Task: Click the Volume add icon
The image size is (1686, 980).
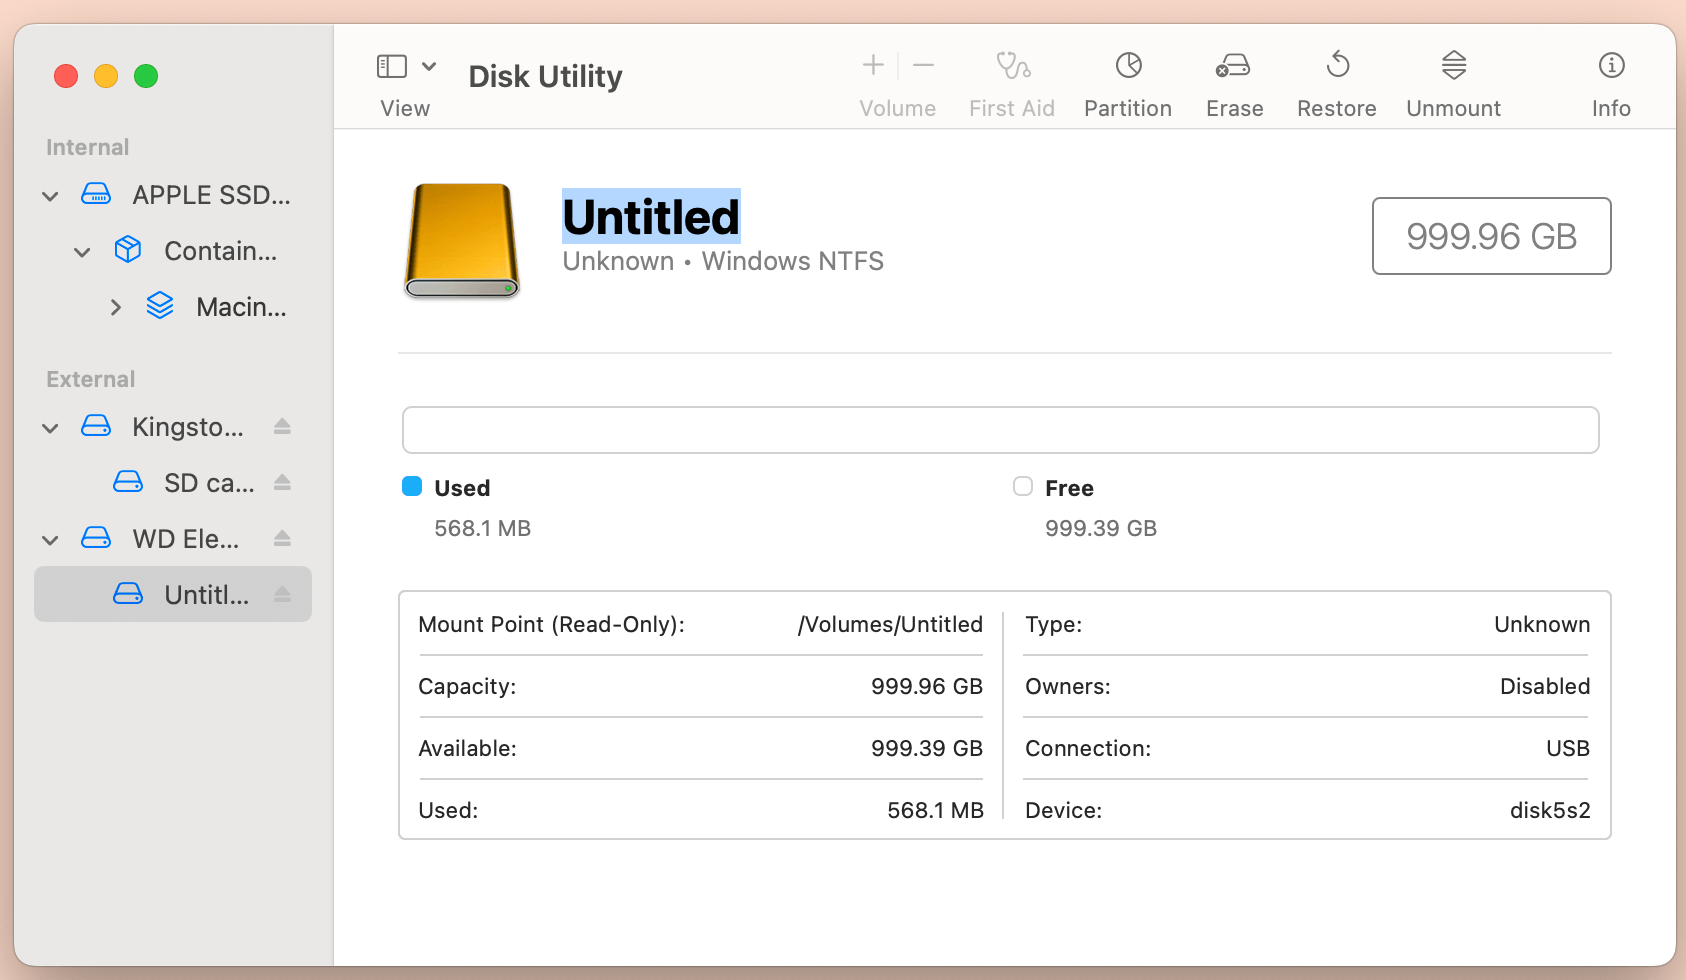Action: click(871, 65)
